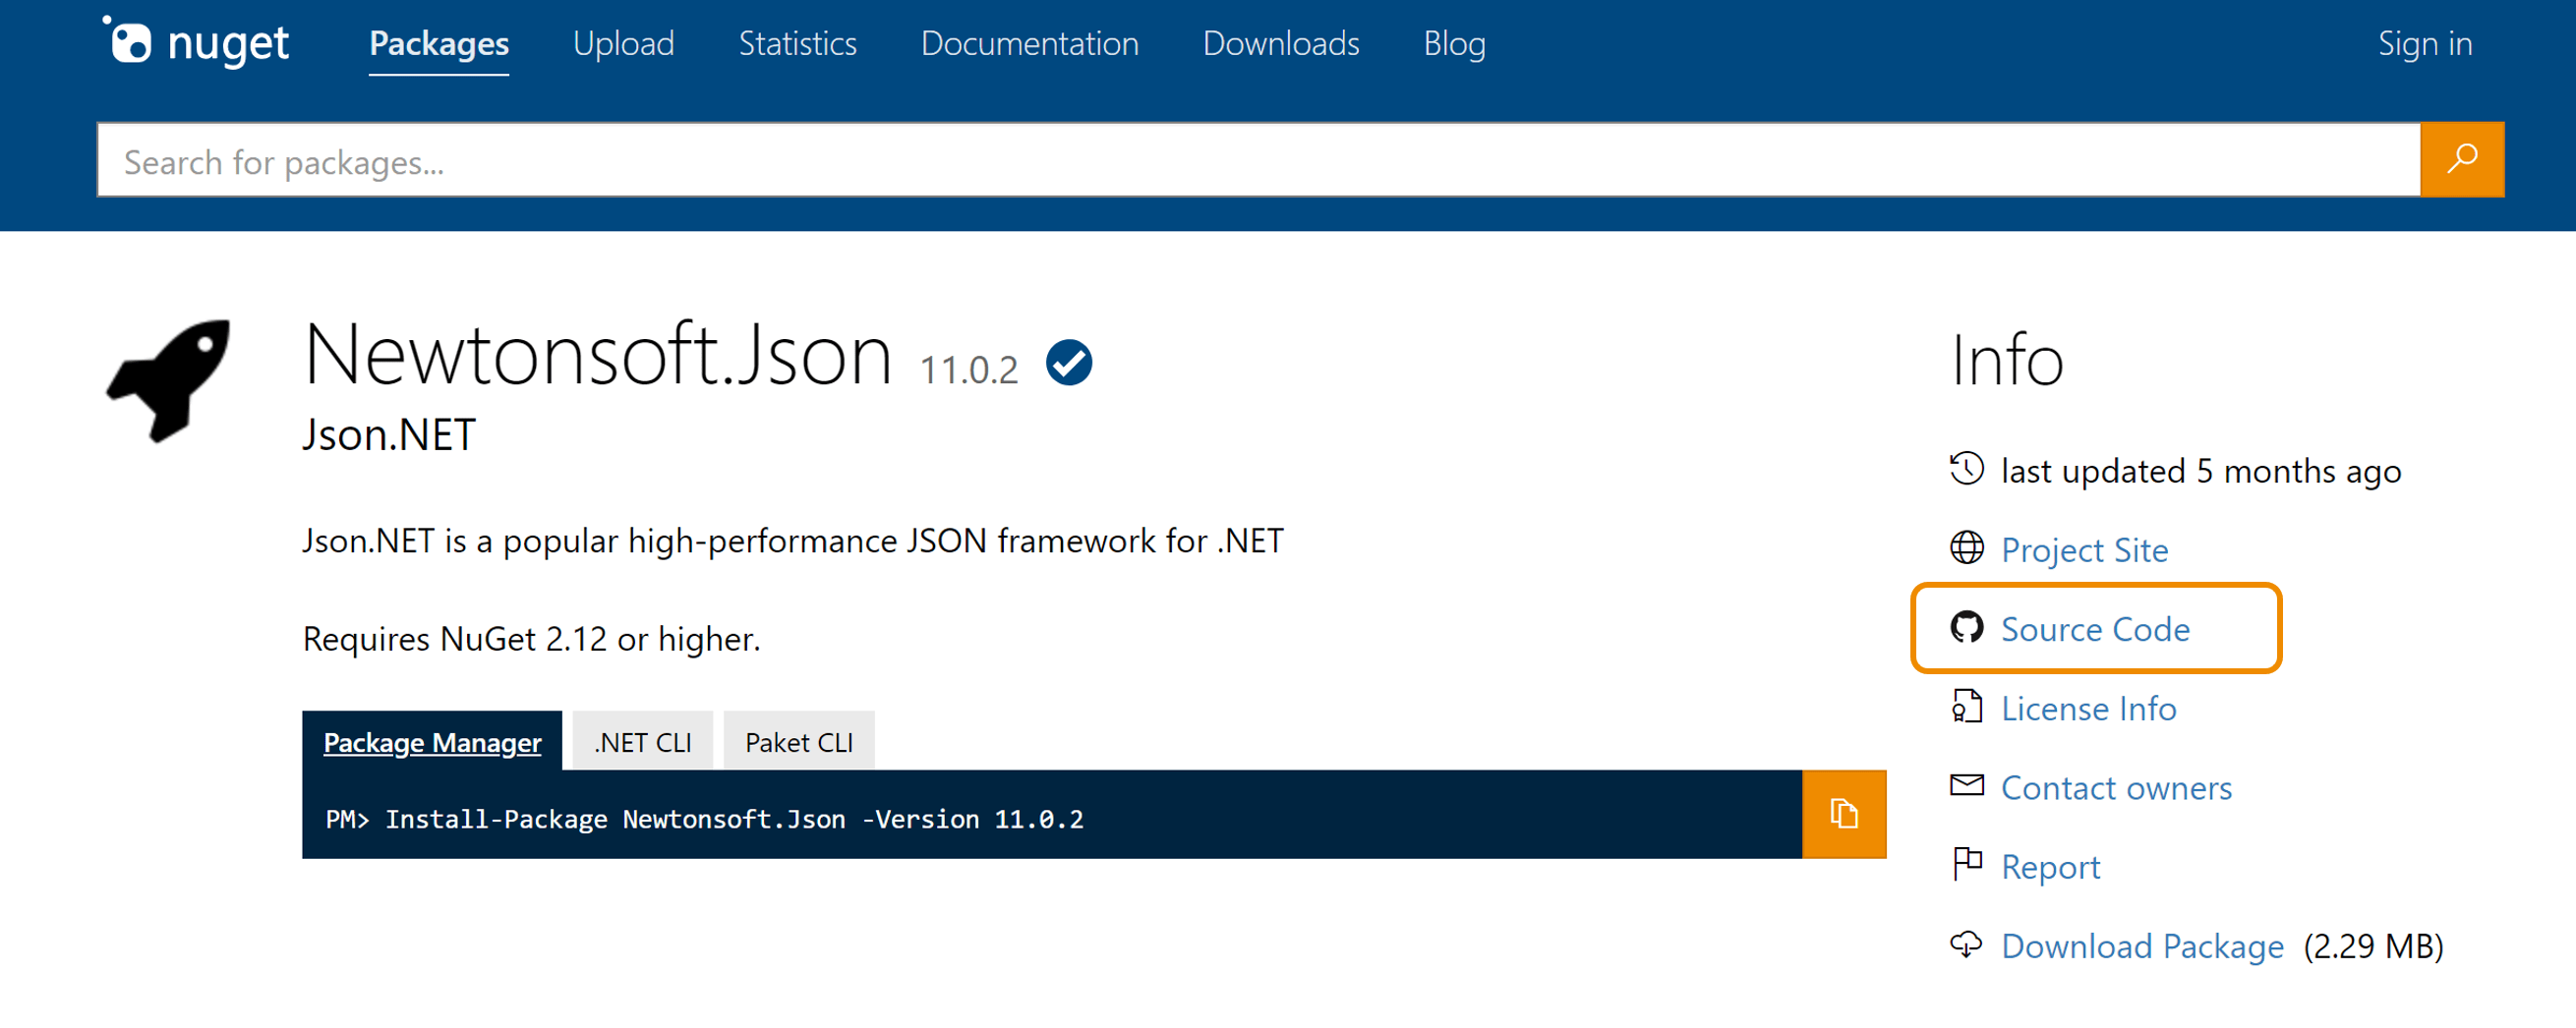Click the globe icon beside Project Site
This screenshot has width=2576, height=1028.
[x=1966, y=548]
